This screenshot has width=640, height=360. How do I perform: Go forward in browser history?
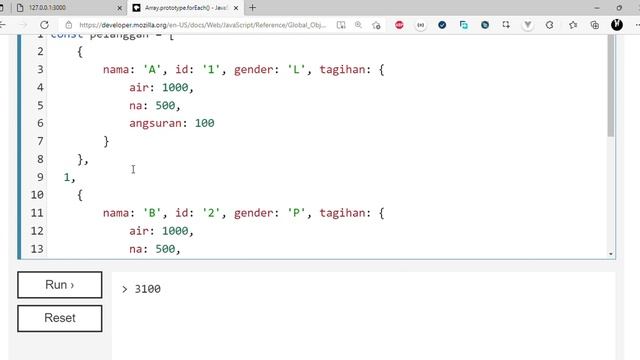tap(22, 25)
